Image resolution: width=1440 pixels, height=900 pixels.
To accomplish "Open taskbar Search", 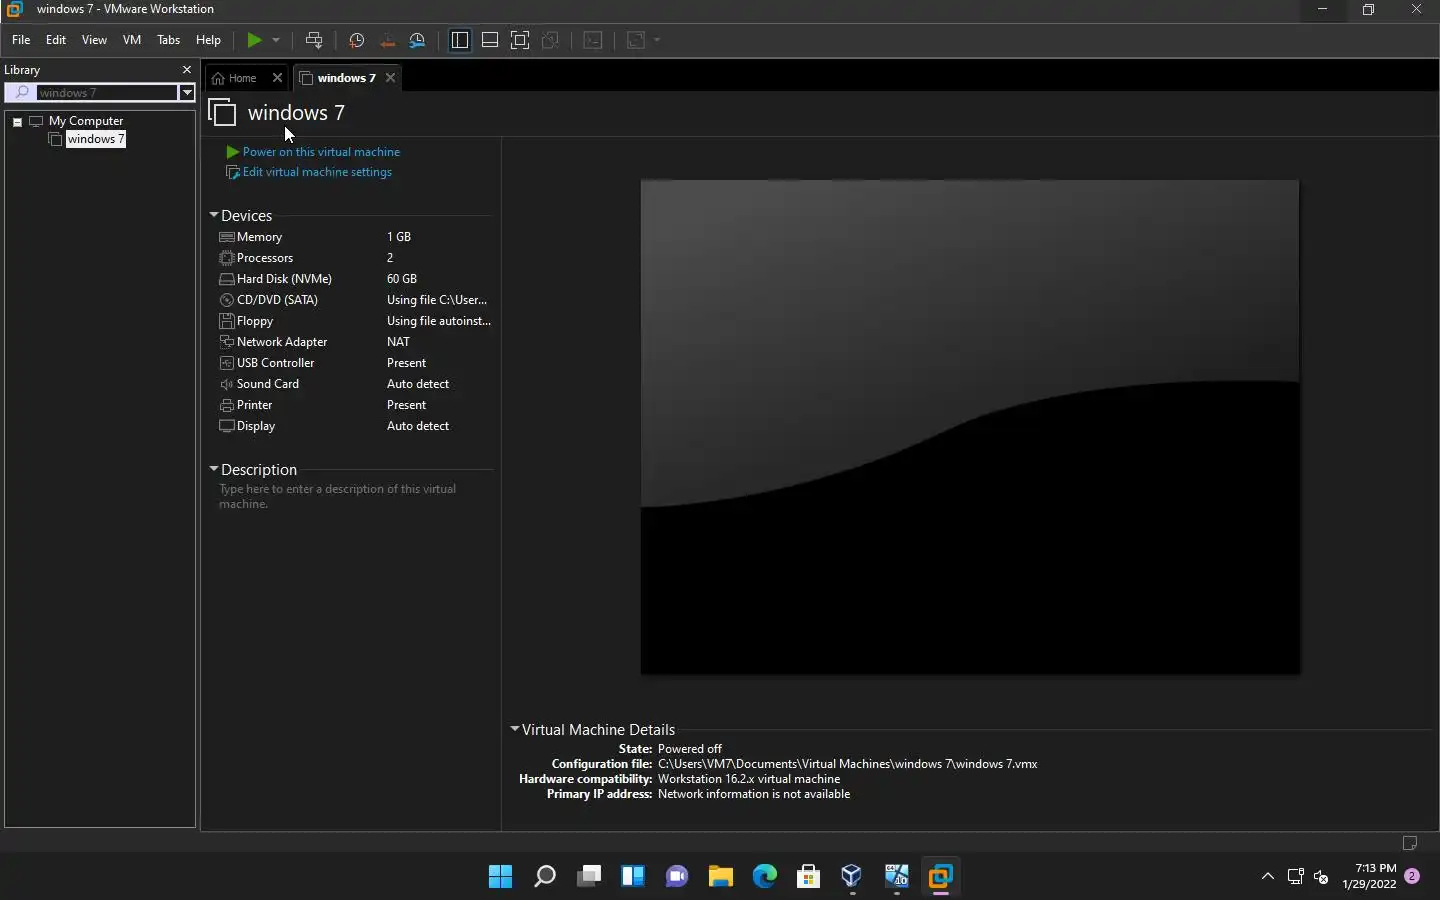I will [x=544, y=877].
